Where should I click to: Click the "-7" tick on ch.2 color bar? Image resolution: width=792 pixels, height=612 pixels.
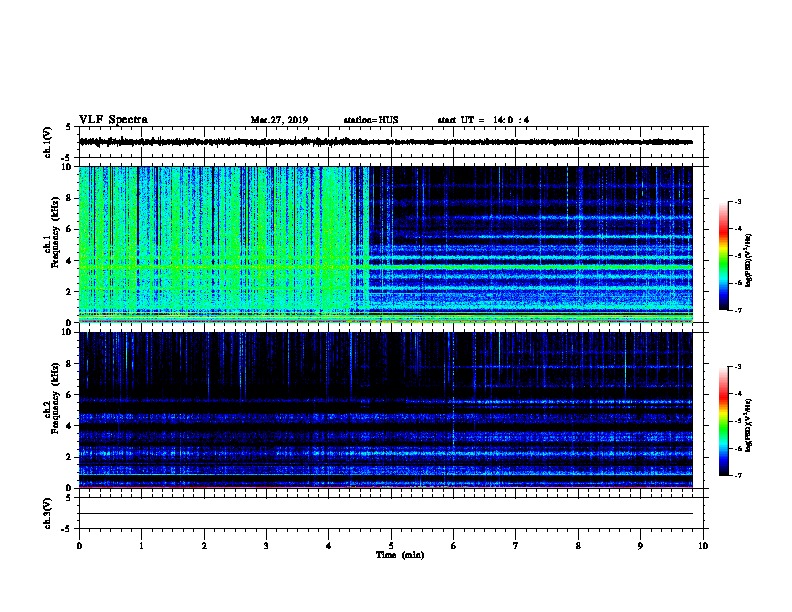pyautogui.click(x=738, y=476)
